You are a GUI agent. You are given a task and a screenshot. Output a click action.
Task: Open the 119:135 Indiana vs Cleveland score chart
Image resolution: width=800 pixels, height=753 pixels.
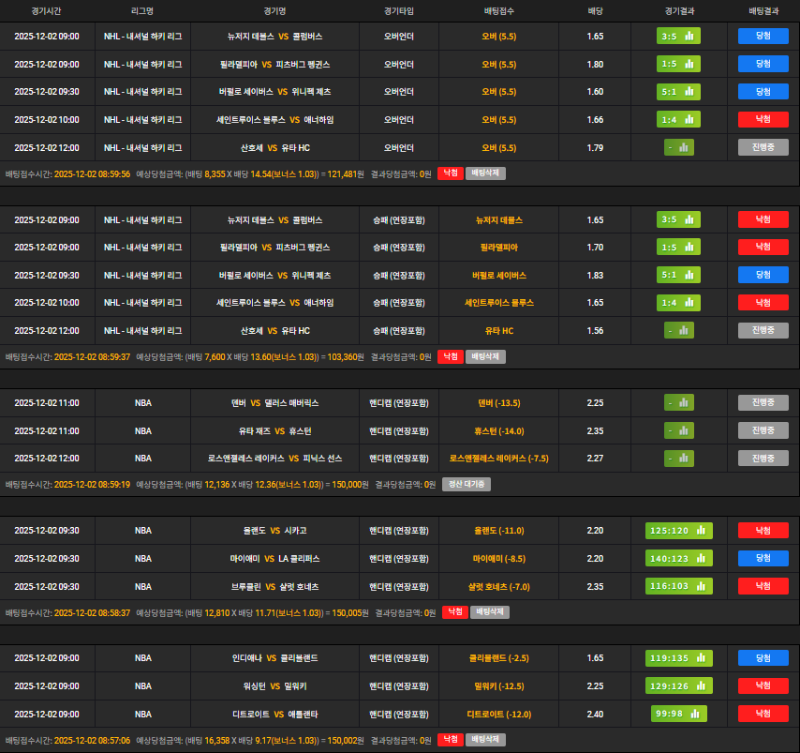pyautogui.click(x=679, y=658)
